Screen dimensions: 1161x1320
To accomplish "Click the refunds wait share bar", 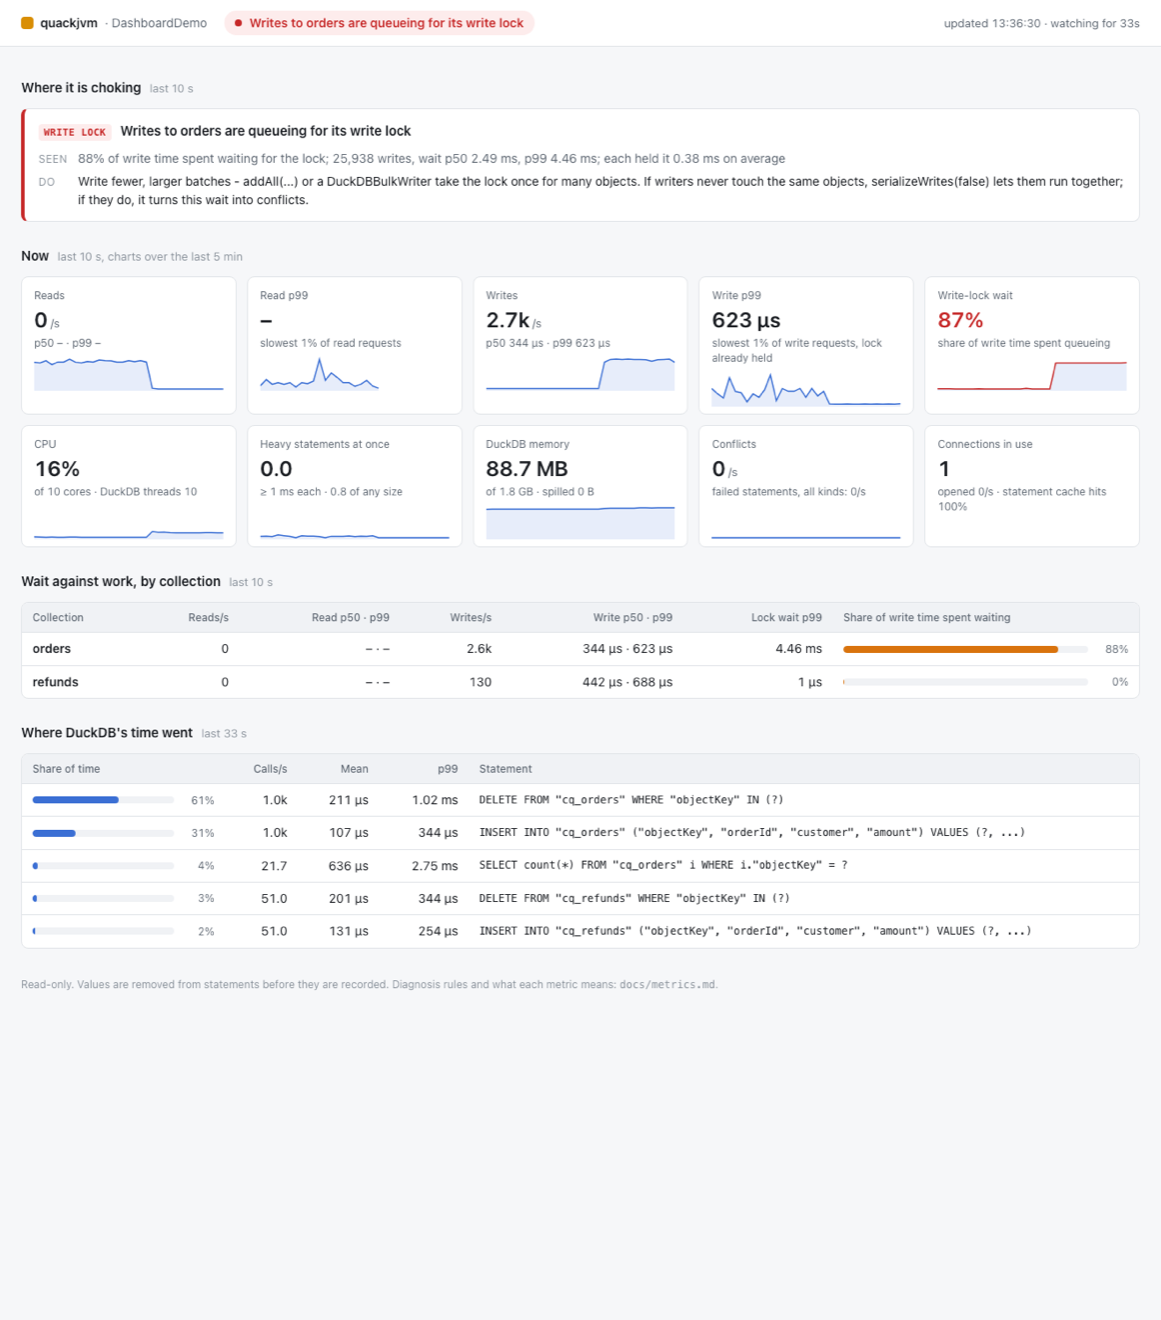I will 965,682.
